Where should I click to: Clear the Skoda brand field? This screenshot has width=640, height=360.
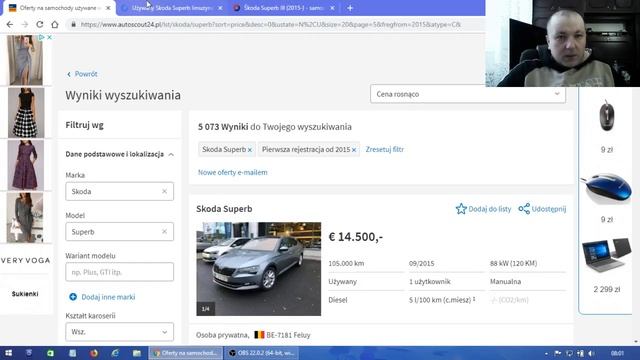[164, 191]
